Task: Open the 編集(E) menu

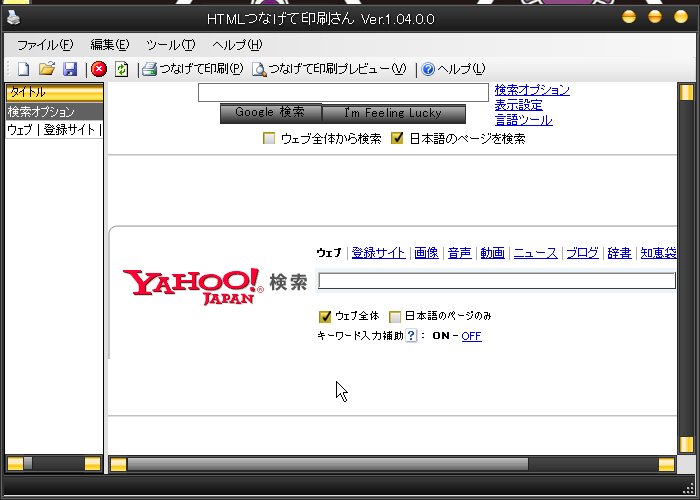Action: coord(110,45)
